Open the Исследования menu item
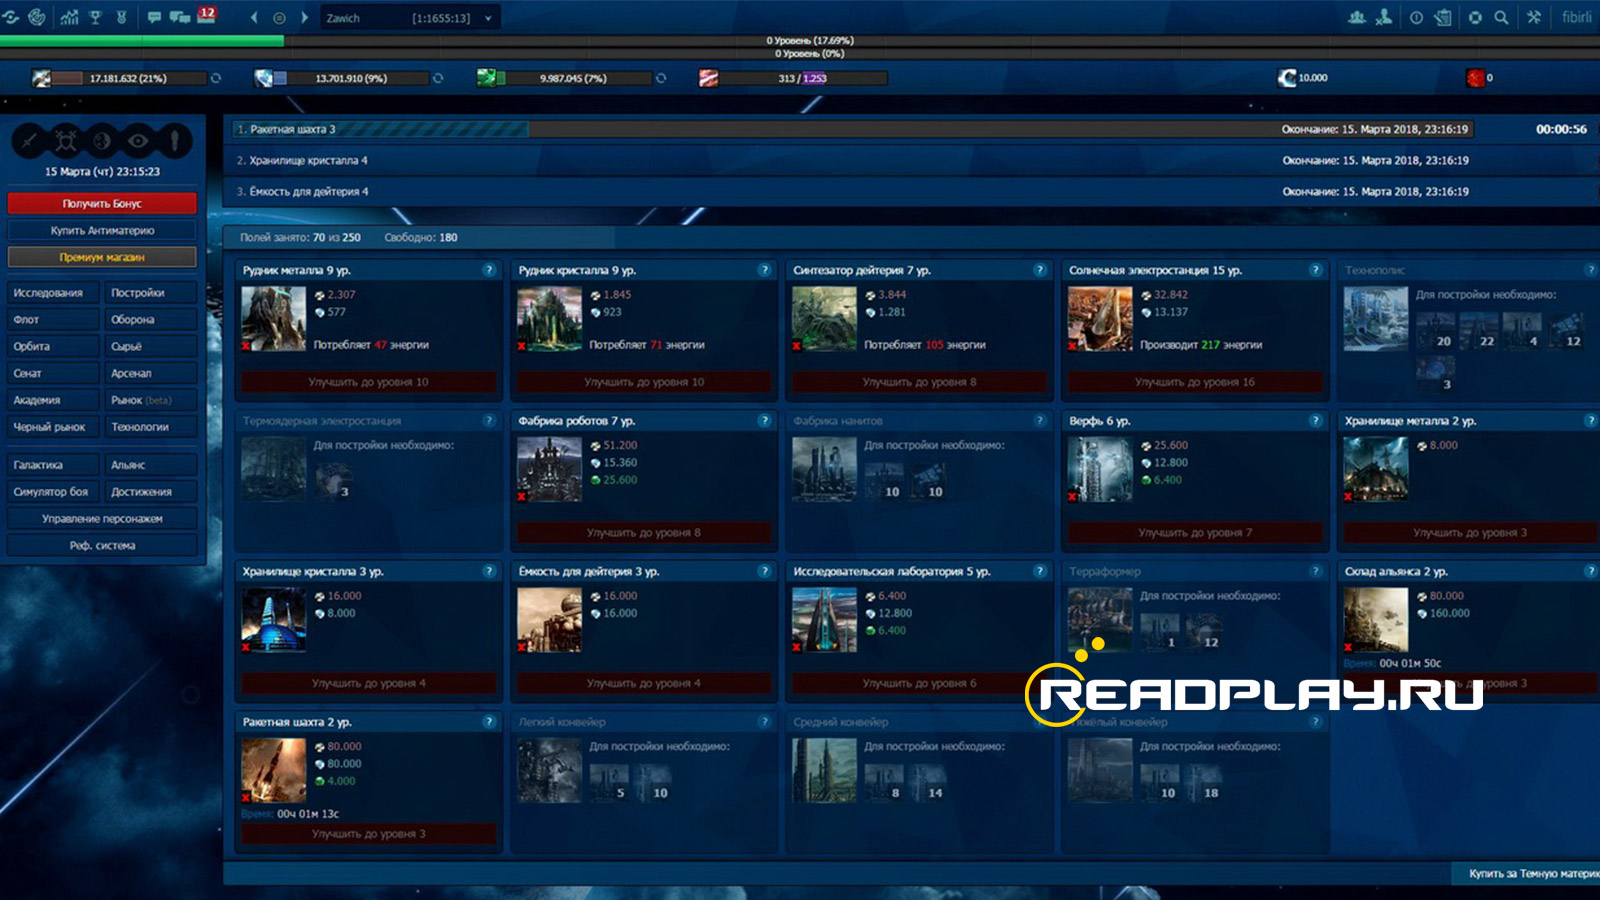This screenshot has height=900, width=1600. 53,293
